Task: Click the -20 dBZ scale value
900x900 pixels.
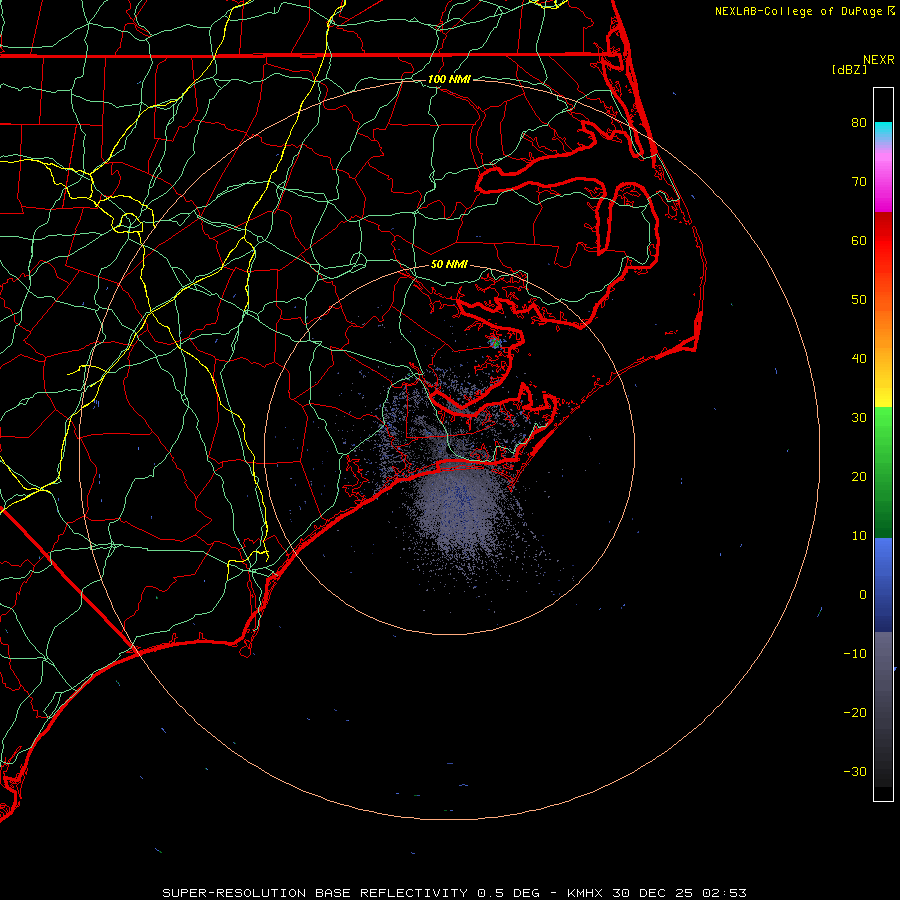Action: 855,712
